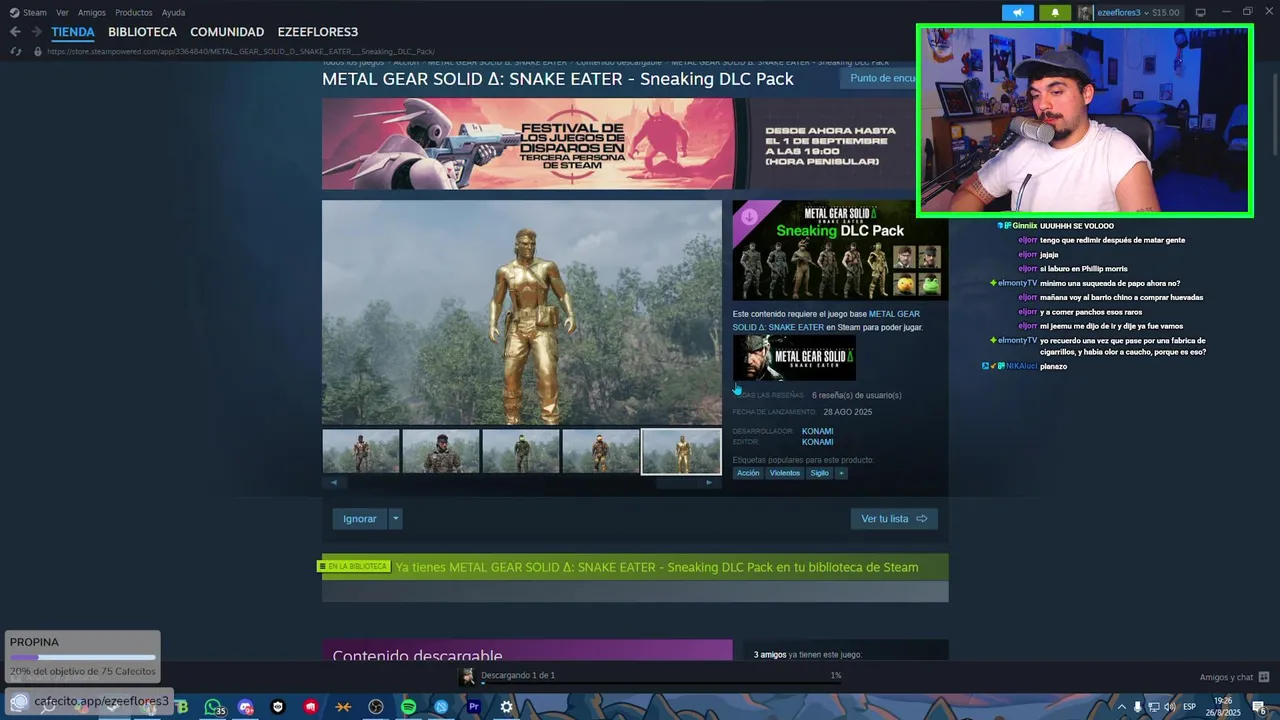
Task: Select the golden suit screenshot thumbnail
Action: [x=681, y=451]
